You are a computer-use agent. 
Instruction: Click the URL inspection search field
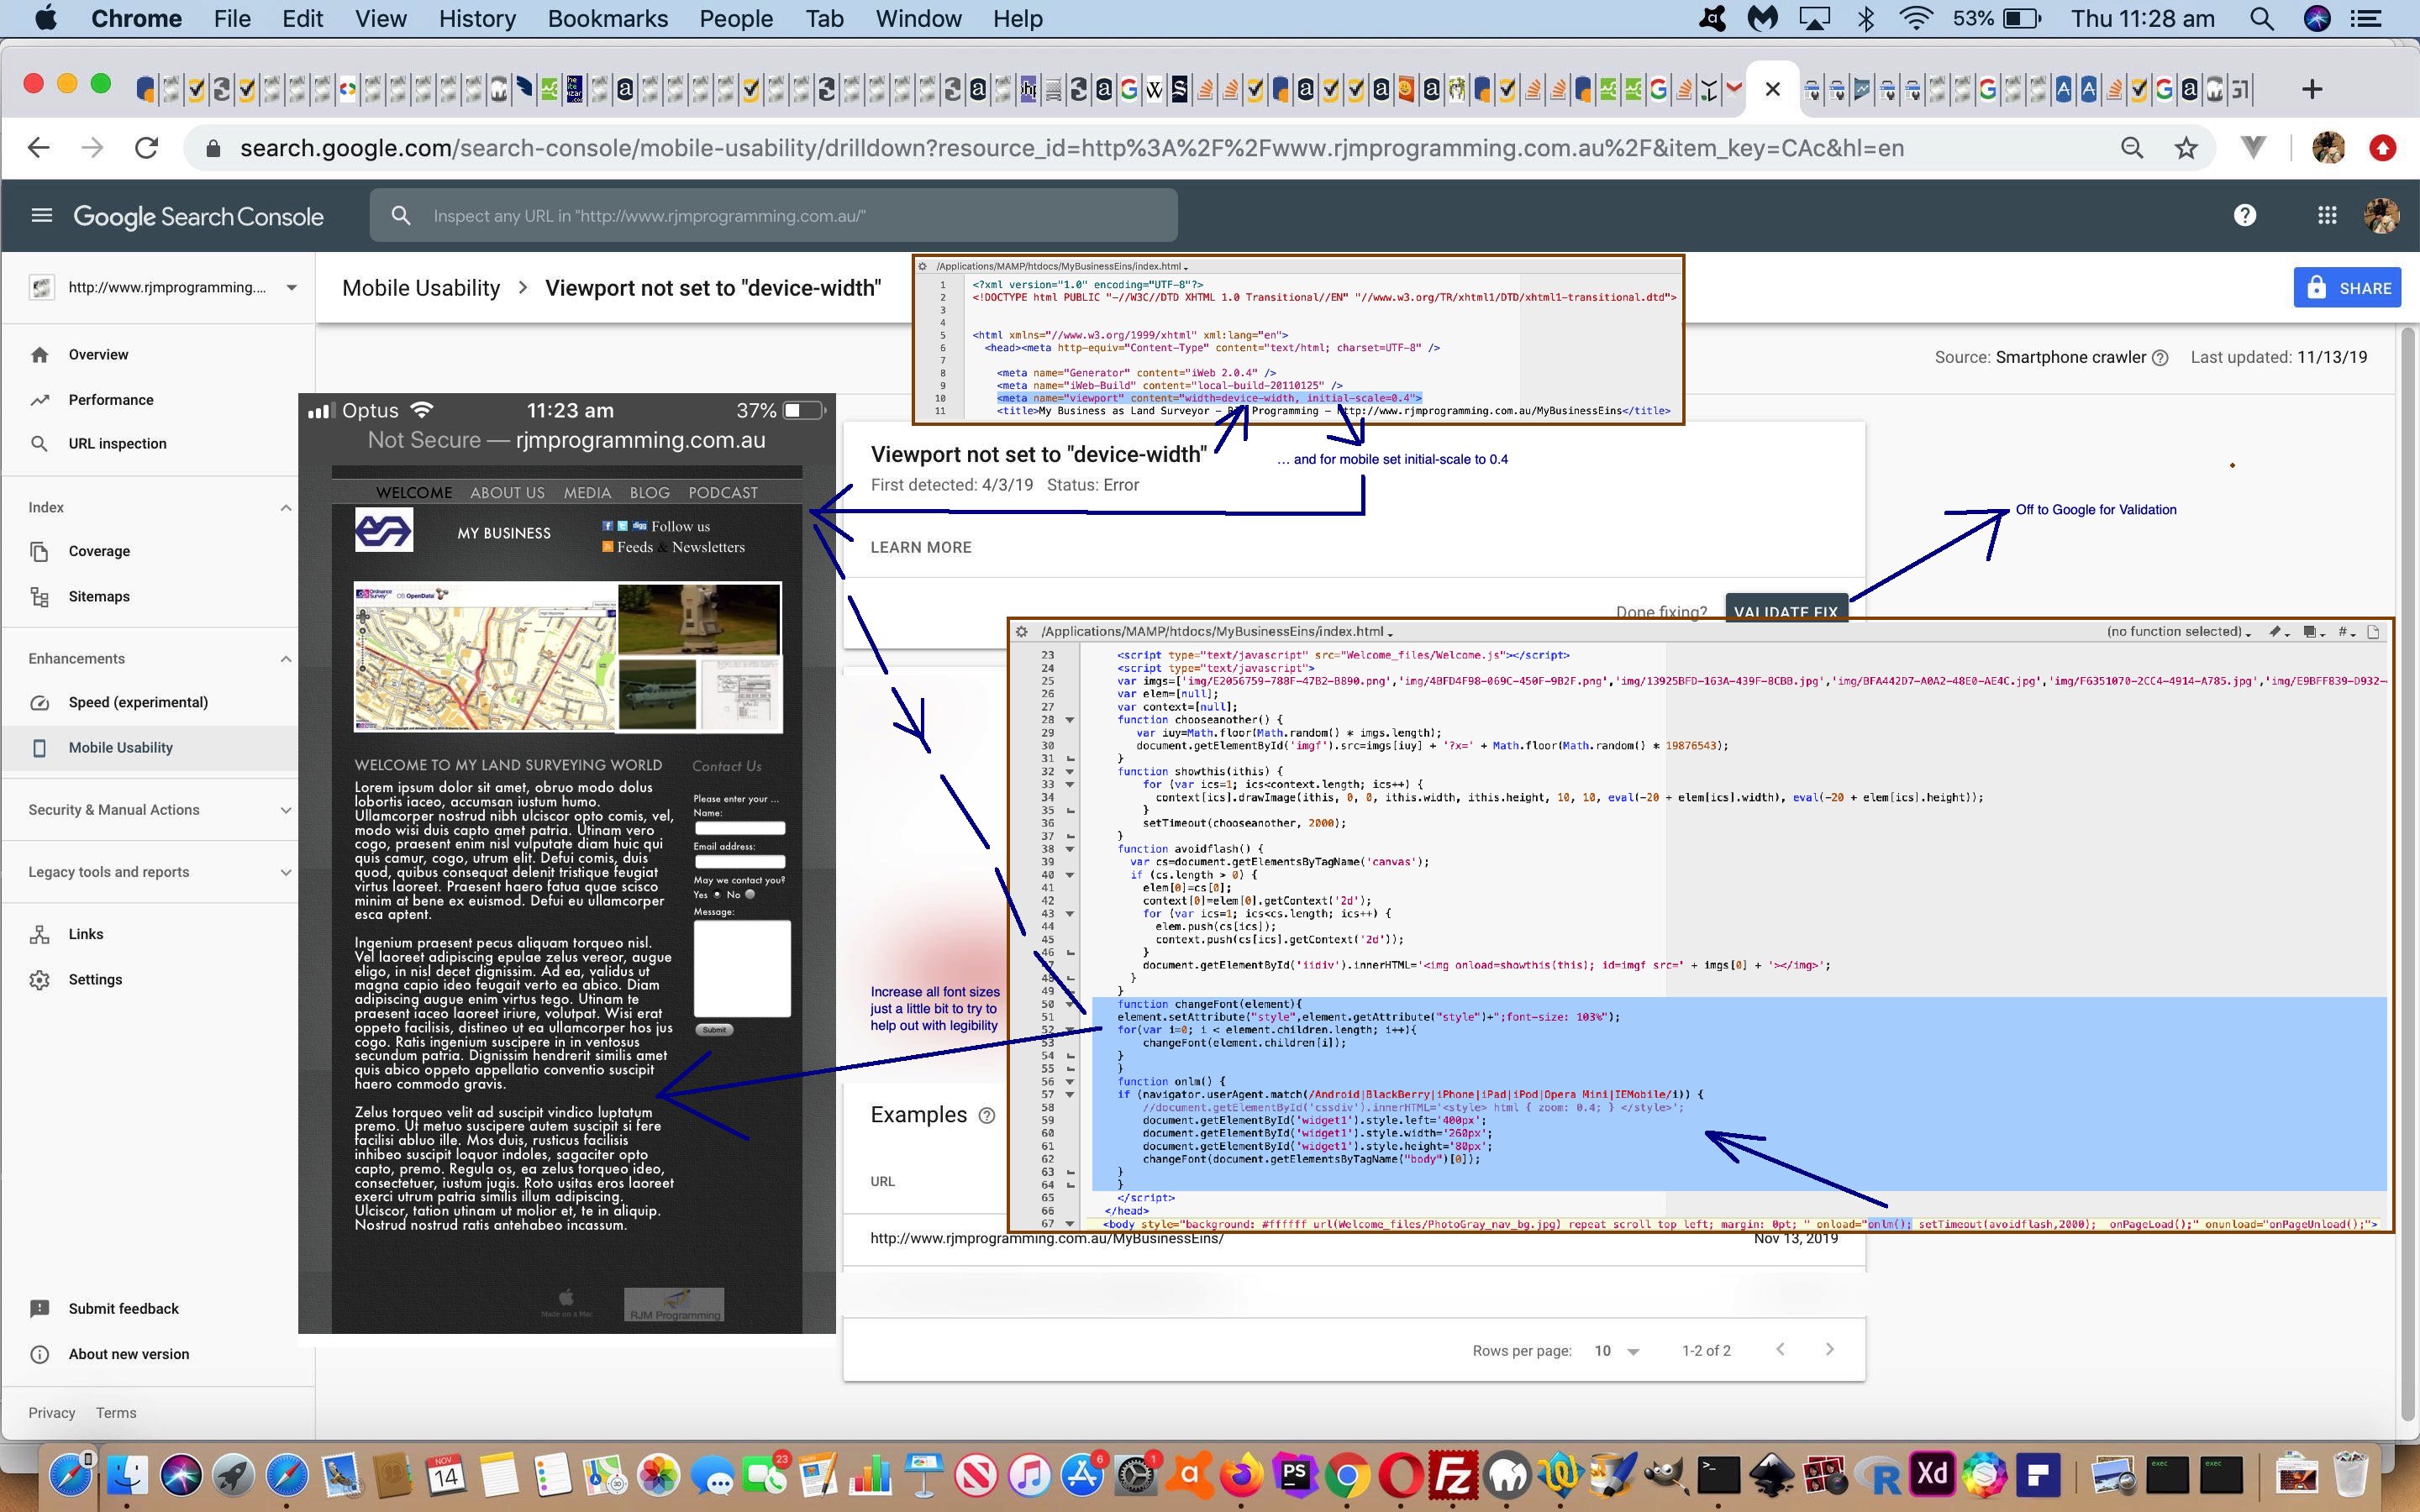773,215
